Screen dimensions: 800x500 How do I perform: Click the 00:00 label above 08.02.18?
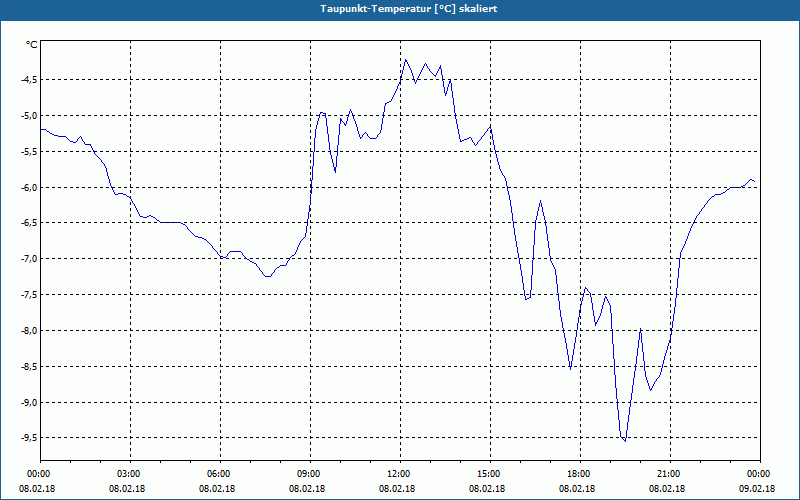pyautogui.click(x=37, y=474)
